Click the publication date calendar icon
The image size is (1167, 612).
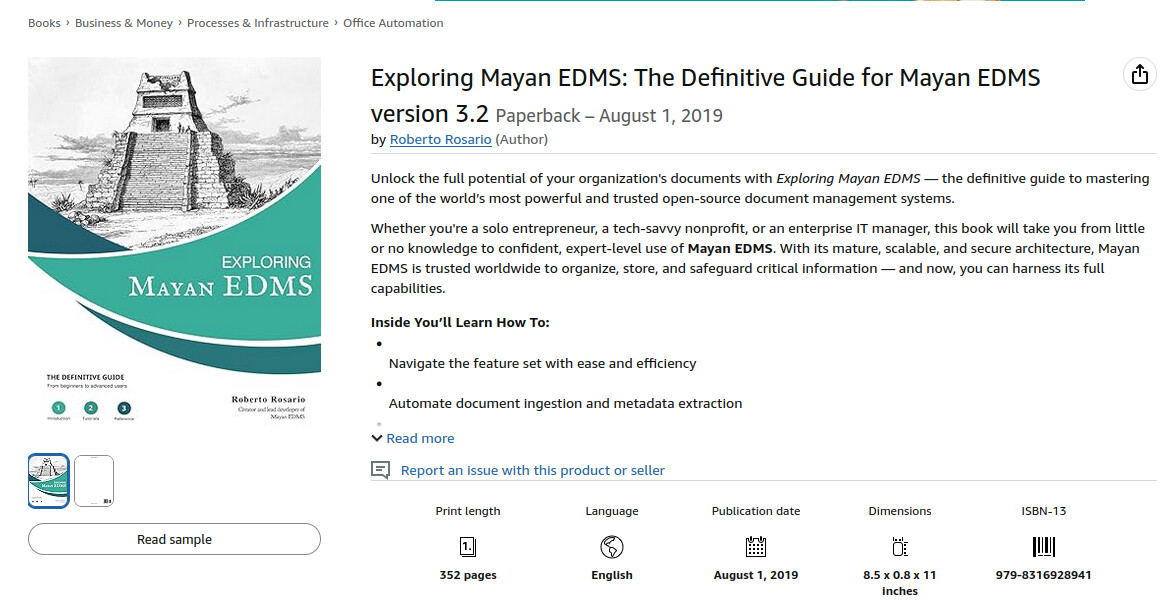click(755, 547)
